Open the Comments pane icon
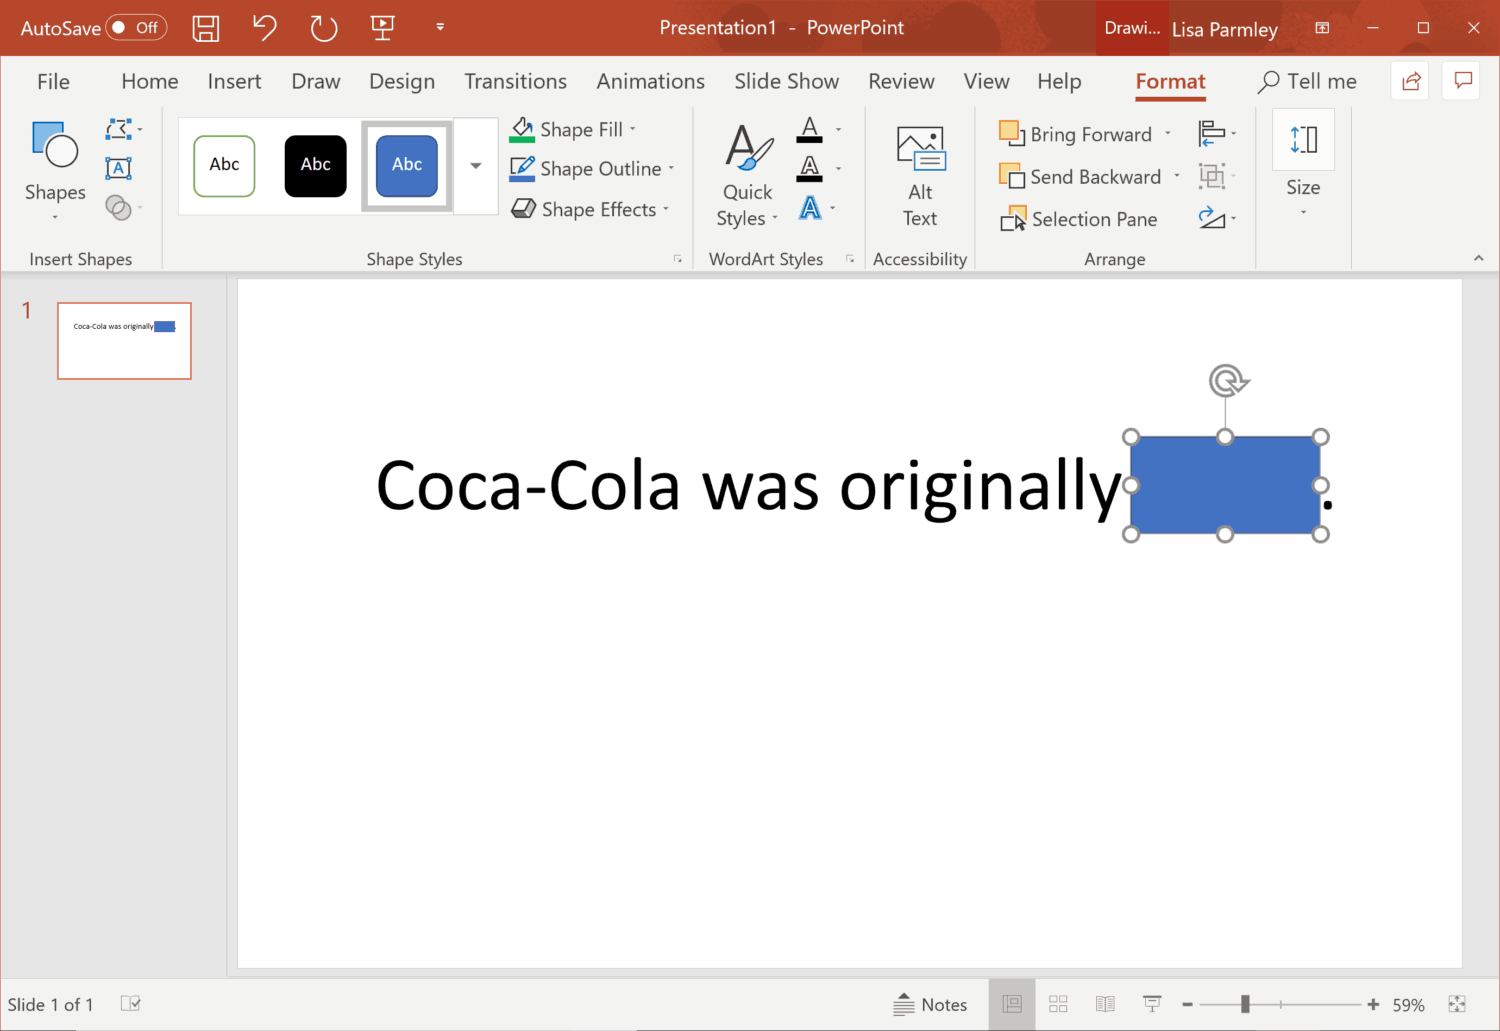This screenshot has height=1031, width=1500. pyautogui.click(x=1463, y=81)
